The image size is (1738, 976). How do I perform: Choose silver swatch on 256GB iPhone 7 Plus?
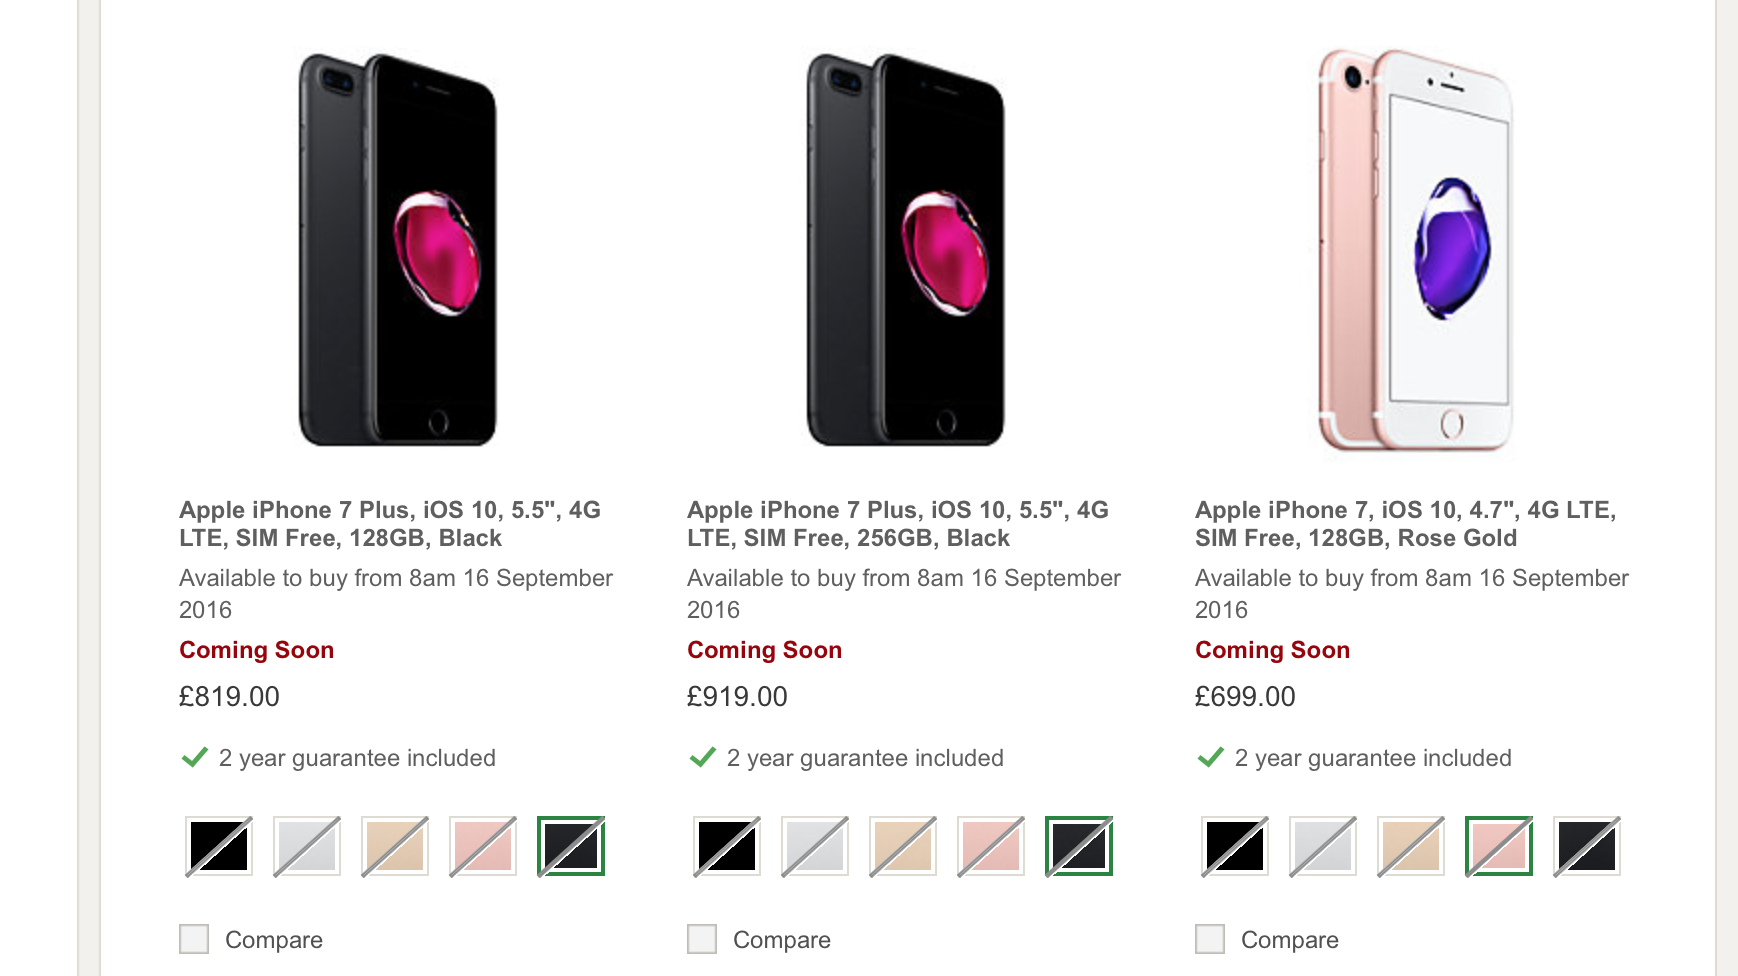coord(815,846)
